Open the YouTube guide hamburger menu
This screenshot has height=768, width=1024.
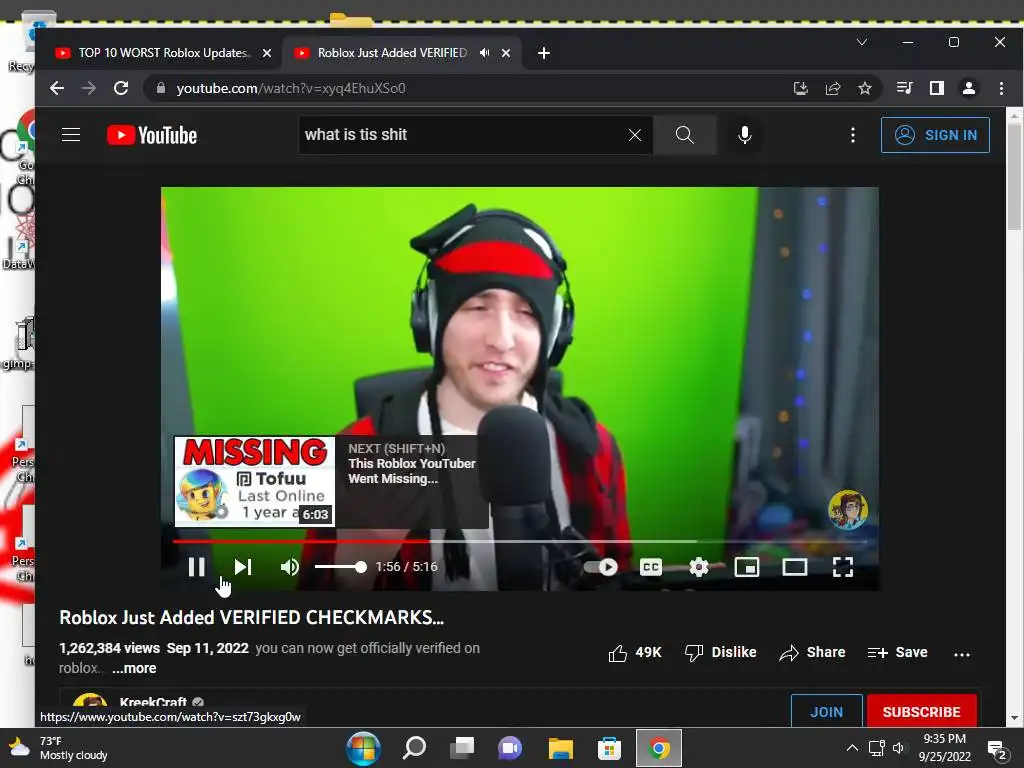tap(71, 135)
